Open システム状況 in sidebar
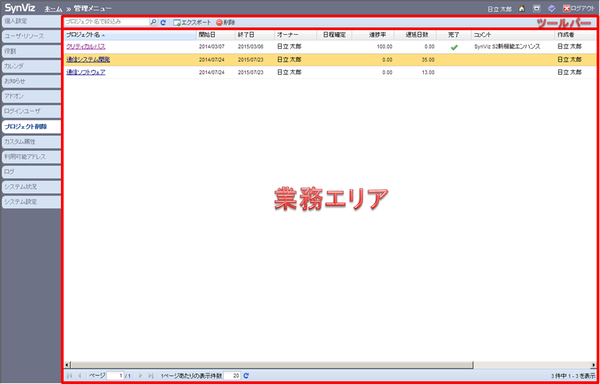Viewport: 600px width, 384px height. point(31,187)
